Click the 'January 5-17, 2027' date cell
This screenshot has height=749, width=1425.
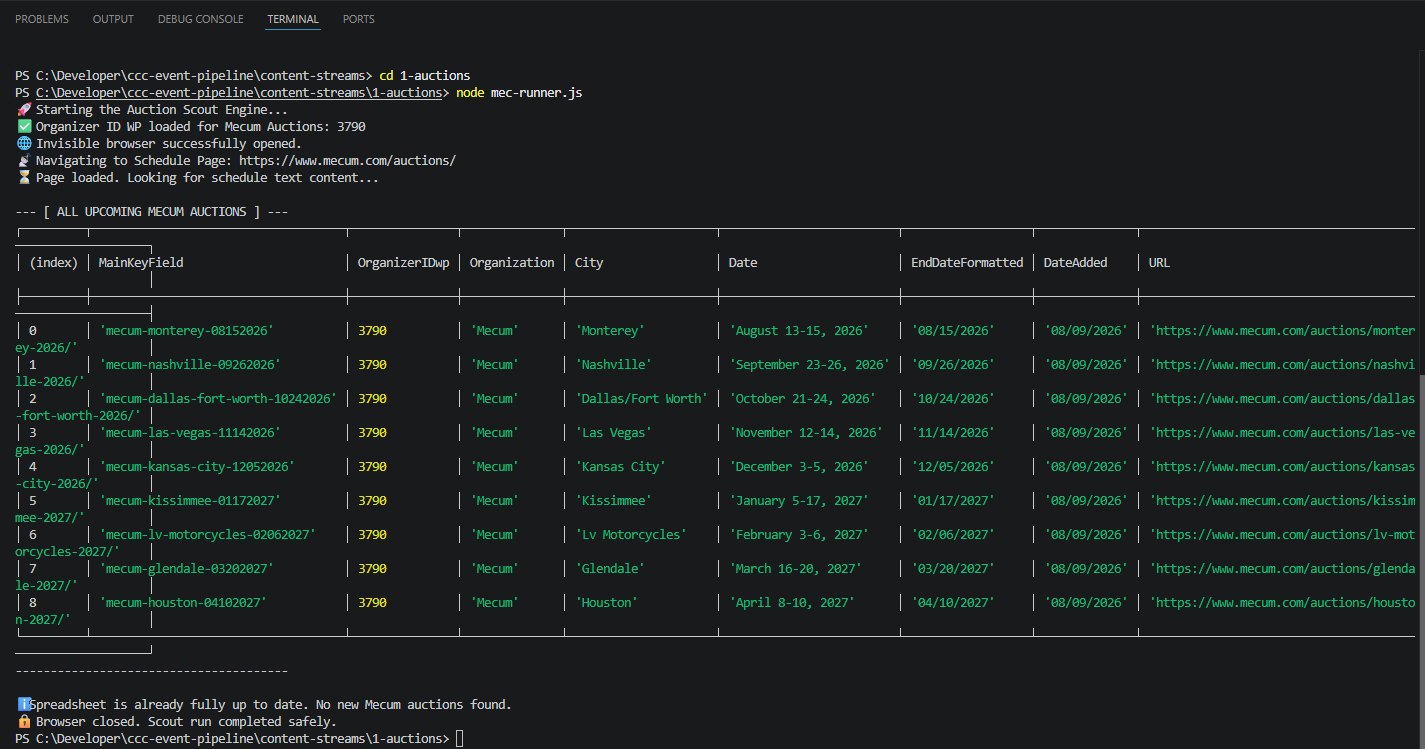pyautogui.click(x=799, y=501)
